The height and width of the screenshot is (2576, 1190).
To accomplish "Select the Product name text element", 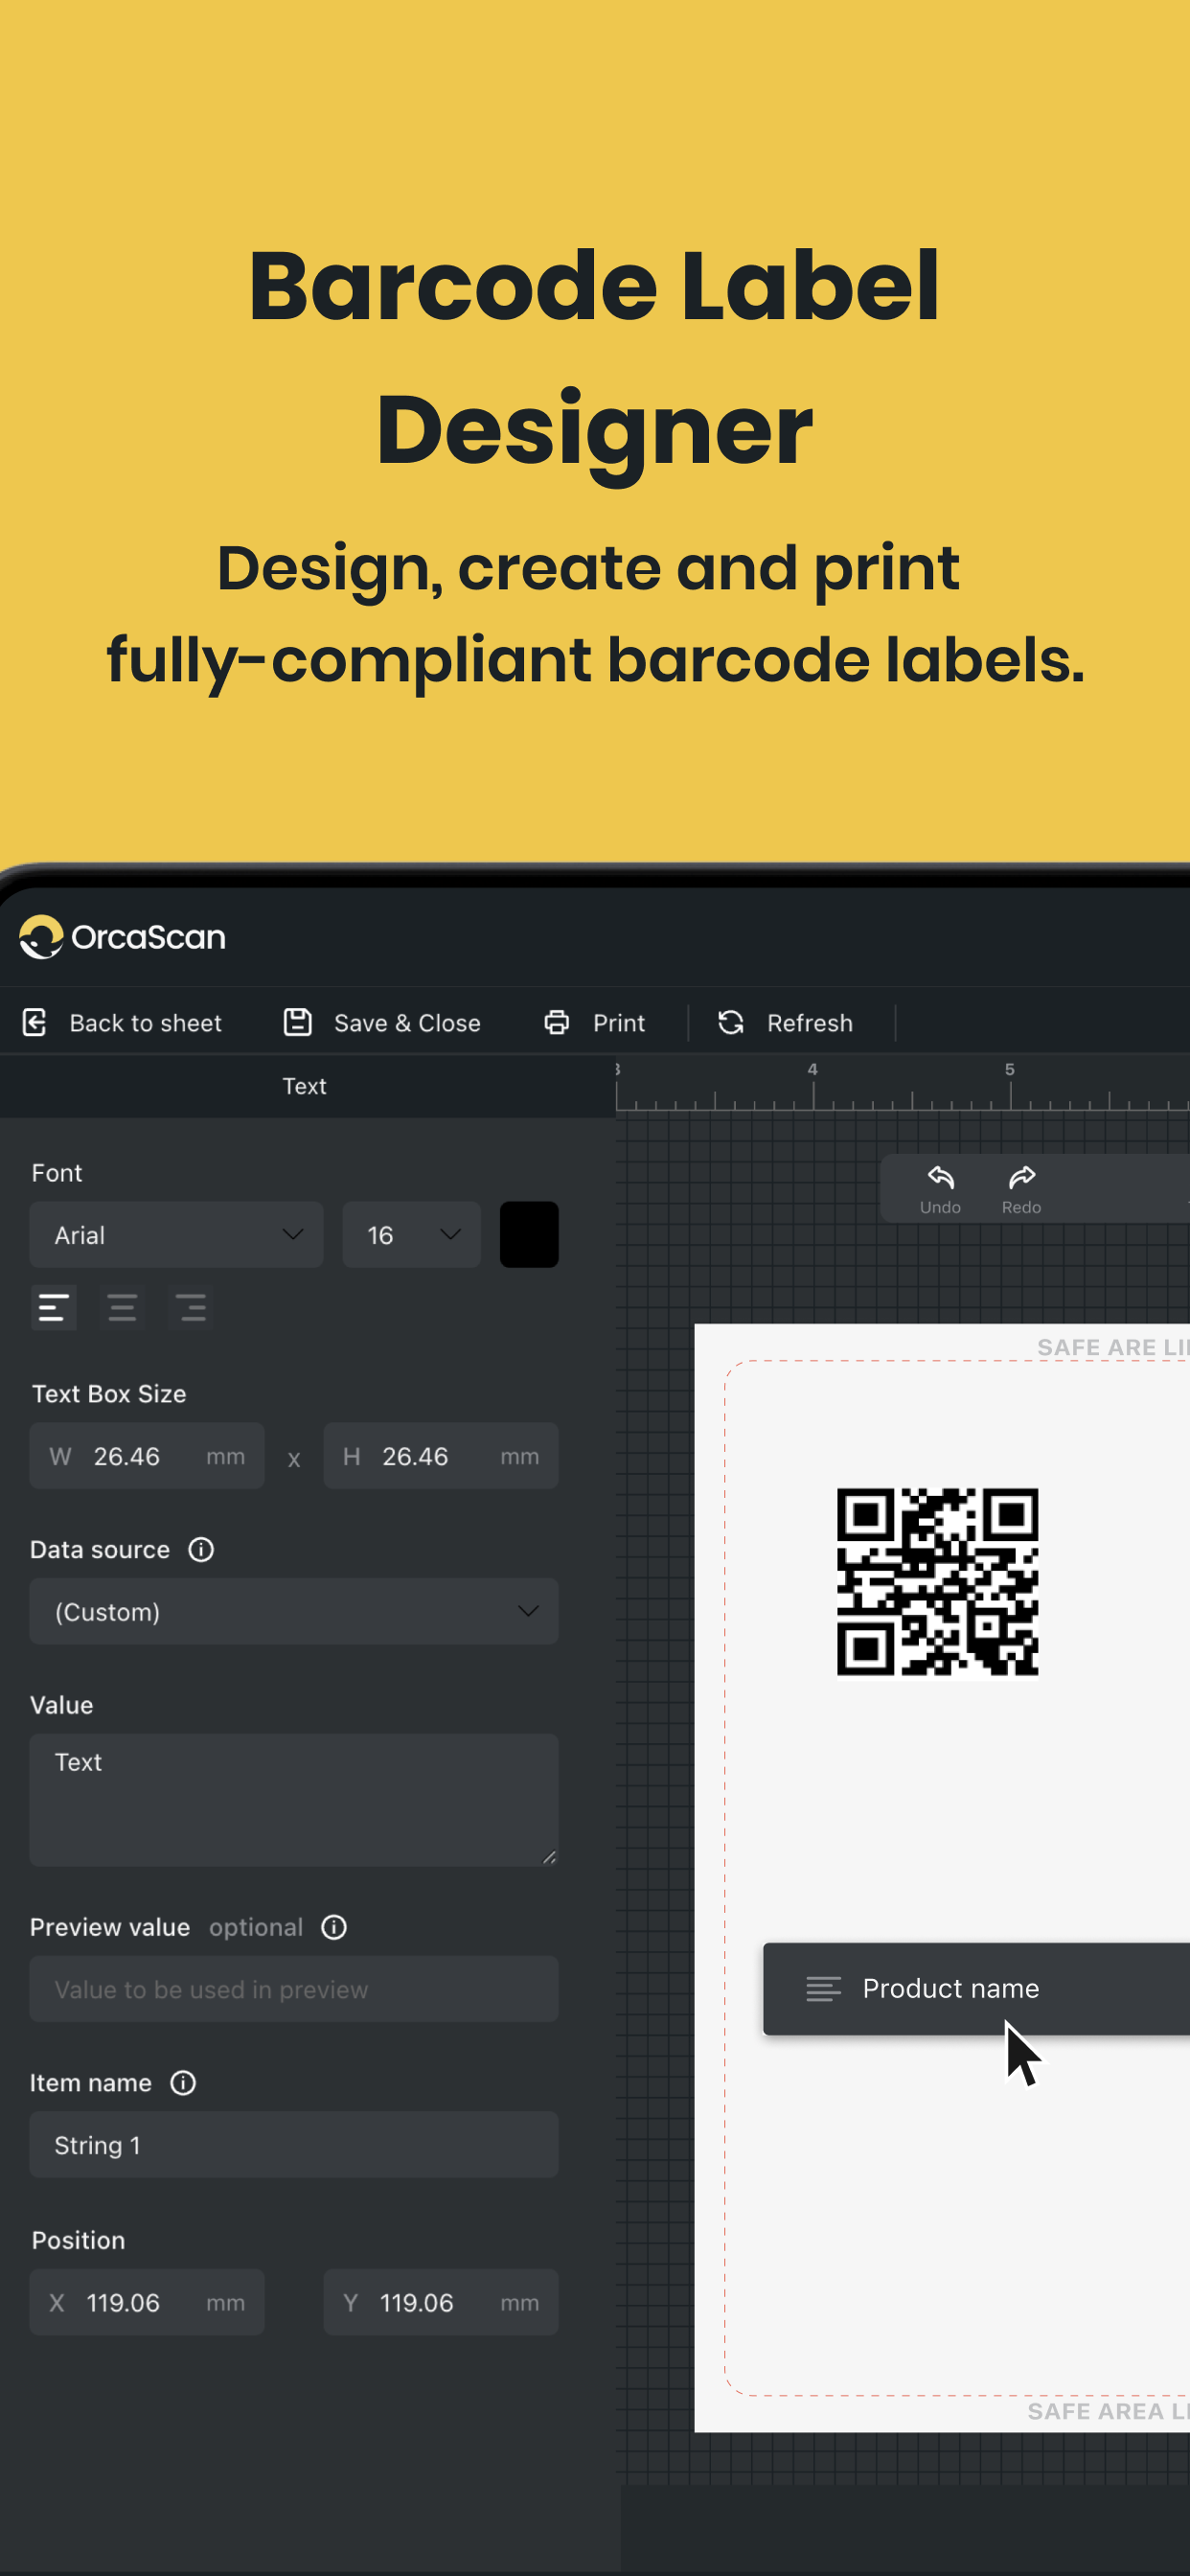I will [976, 1988].
